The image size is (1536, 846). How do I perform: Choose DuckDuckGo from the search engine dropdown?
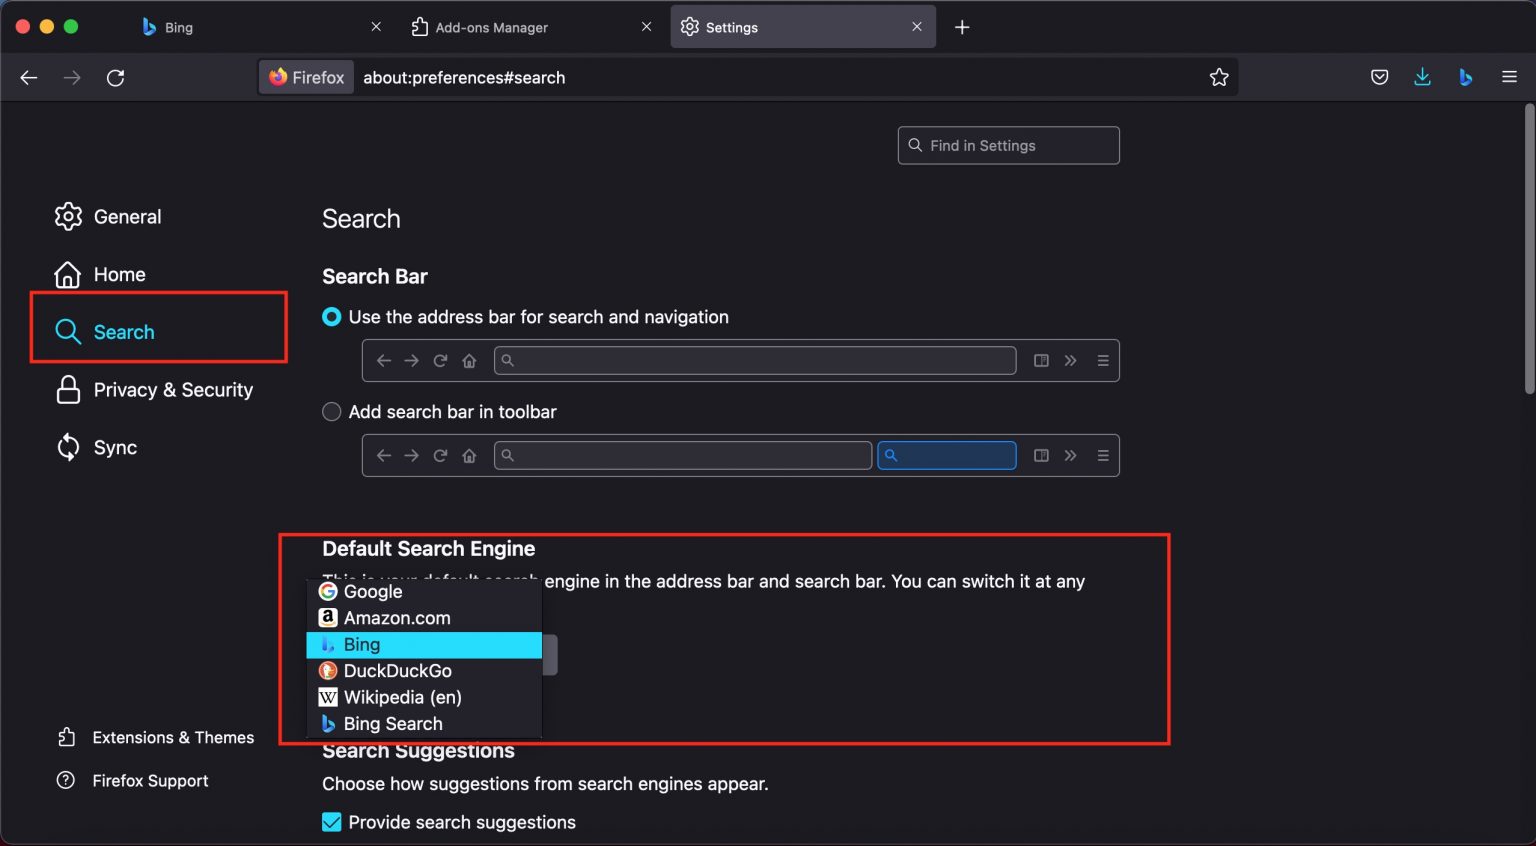pyautogui.click(x=397, y=671)
